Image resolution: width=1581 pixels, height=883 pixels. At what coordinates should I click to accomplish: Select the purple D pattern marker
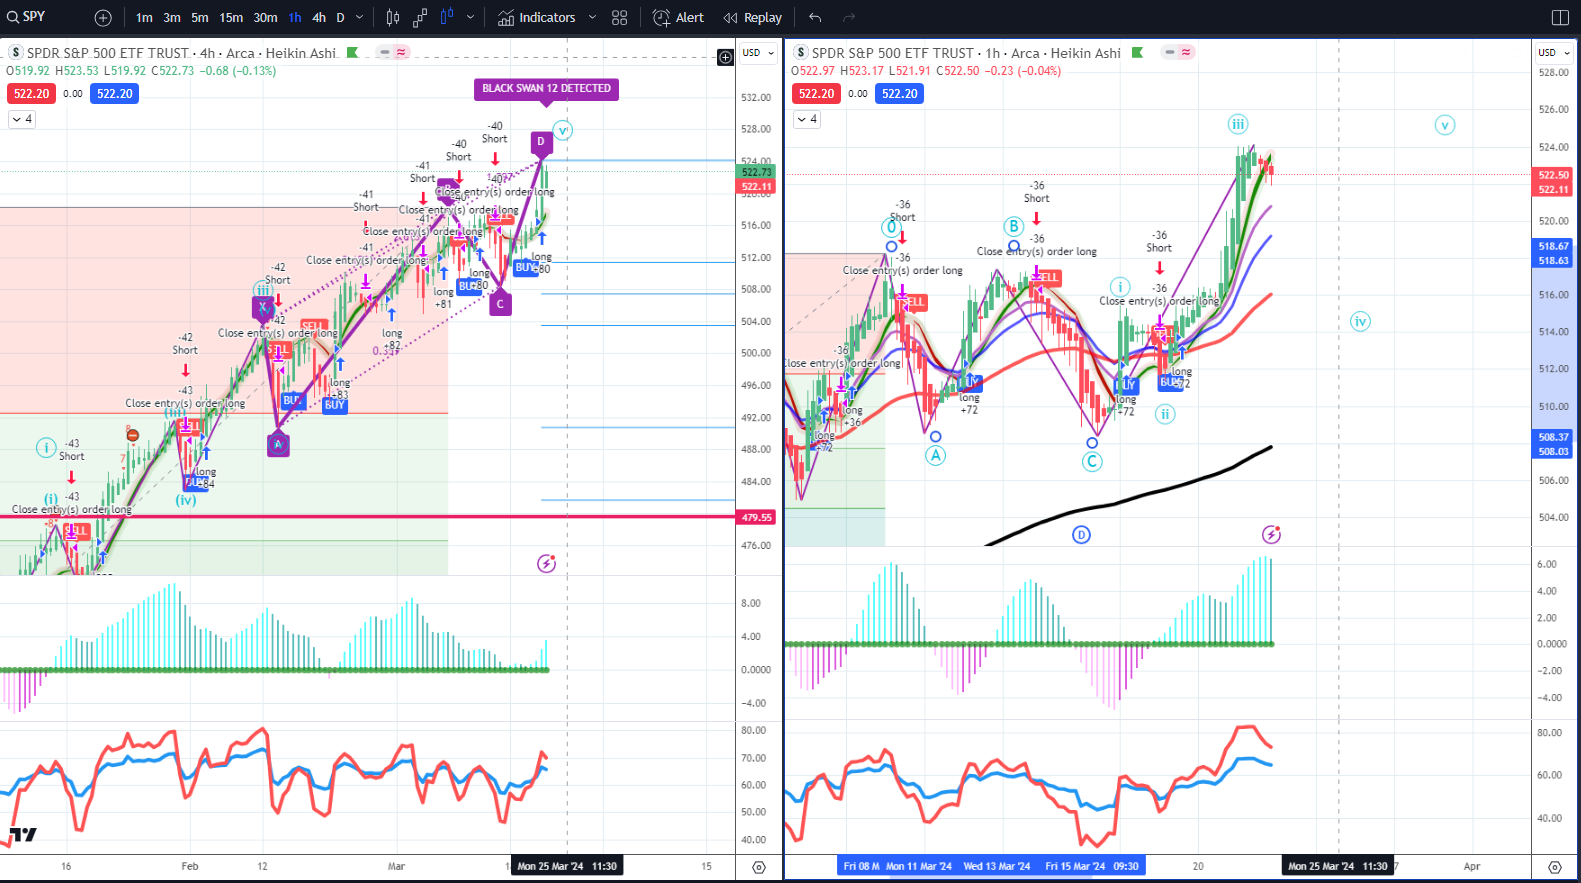tap(541, 142)
